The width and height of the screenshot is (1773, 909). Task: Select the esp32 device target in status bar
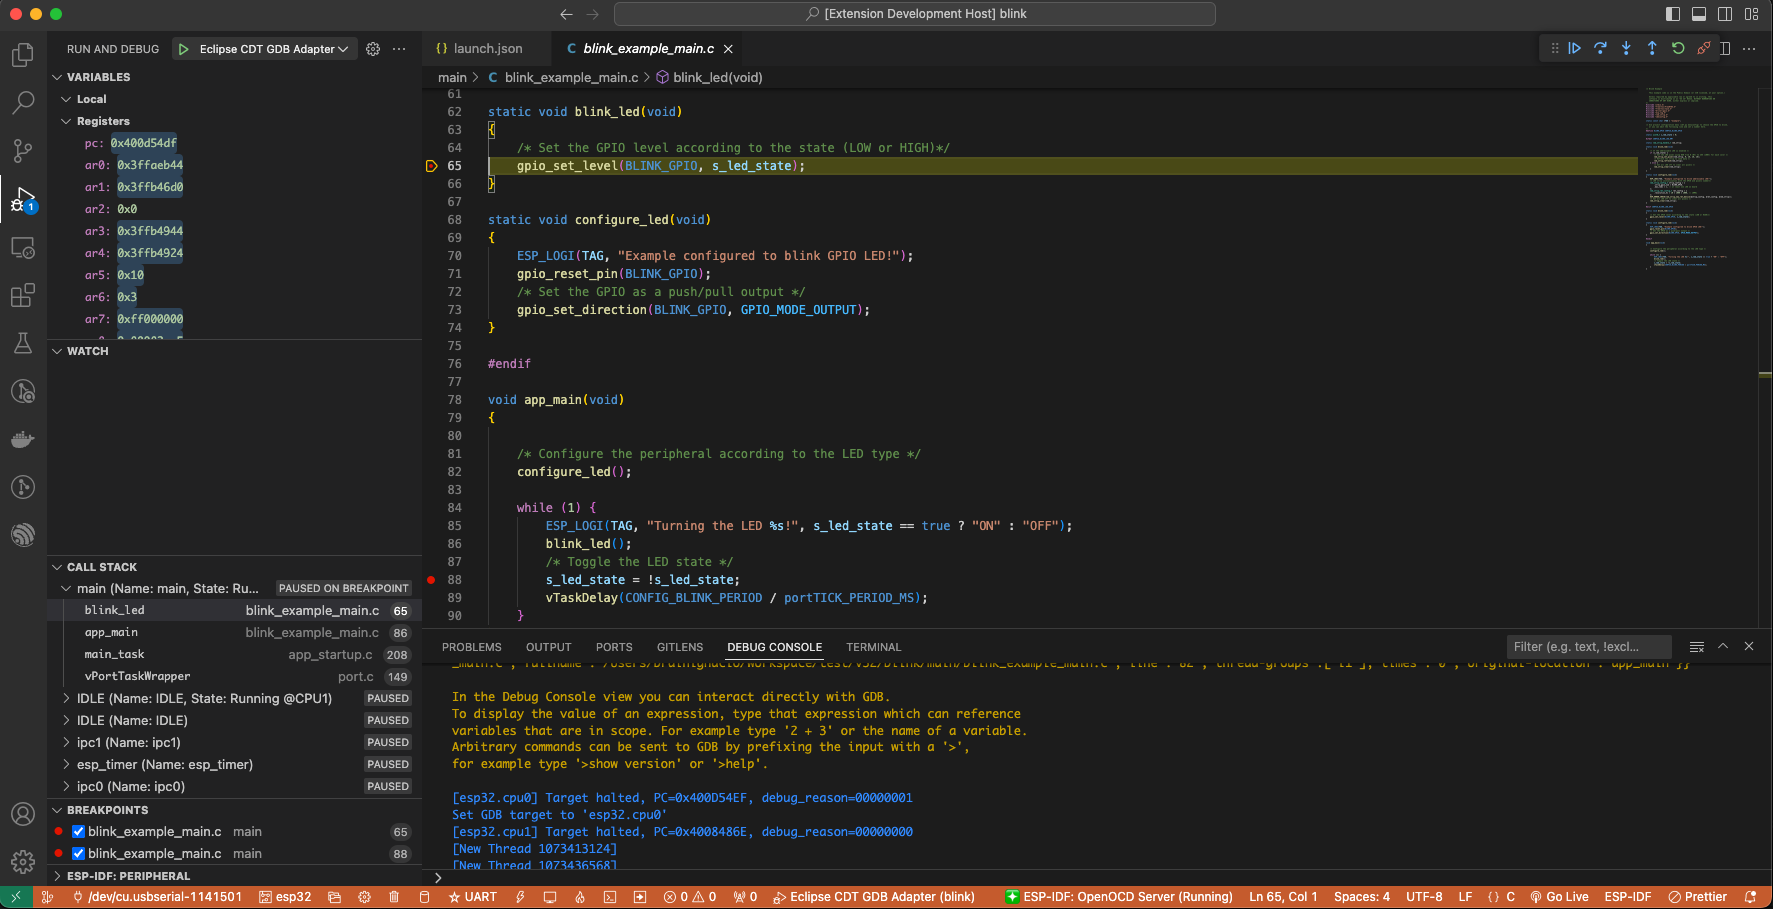(x=286, y=897)
